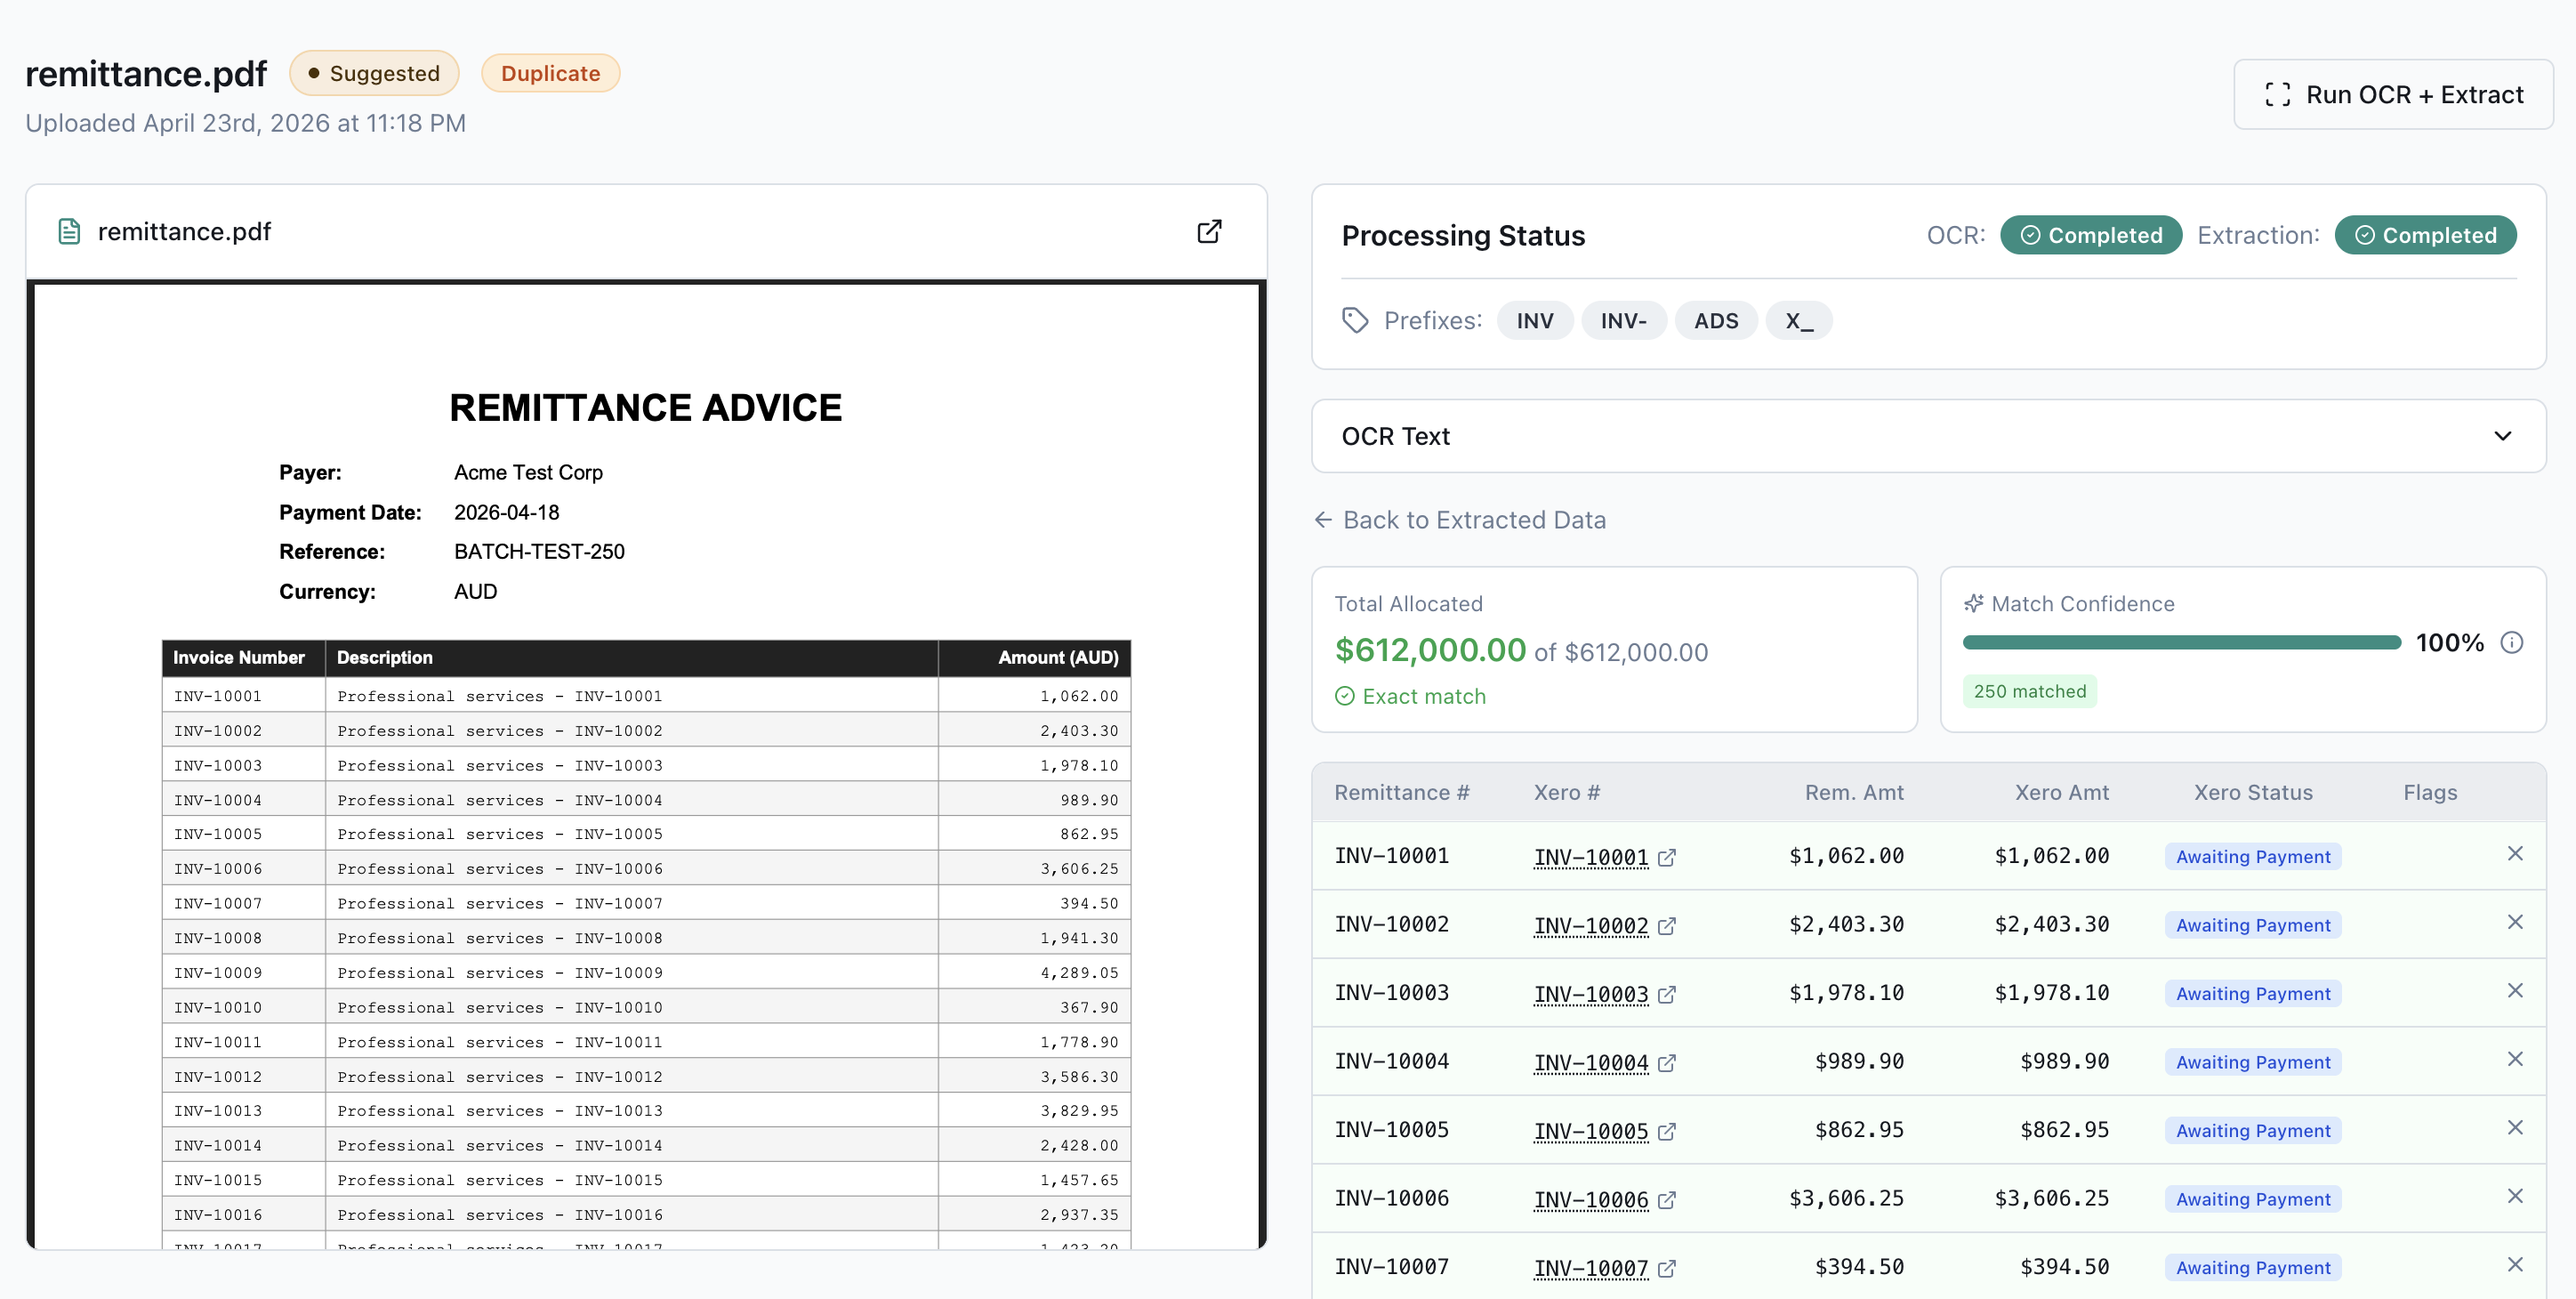This screenshot has width=2576, height=1299.
Task: Click the Remittance # column header
Action: pyautogui.click(x=1402, y=793)
